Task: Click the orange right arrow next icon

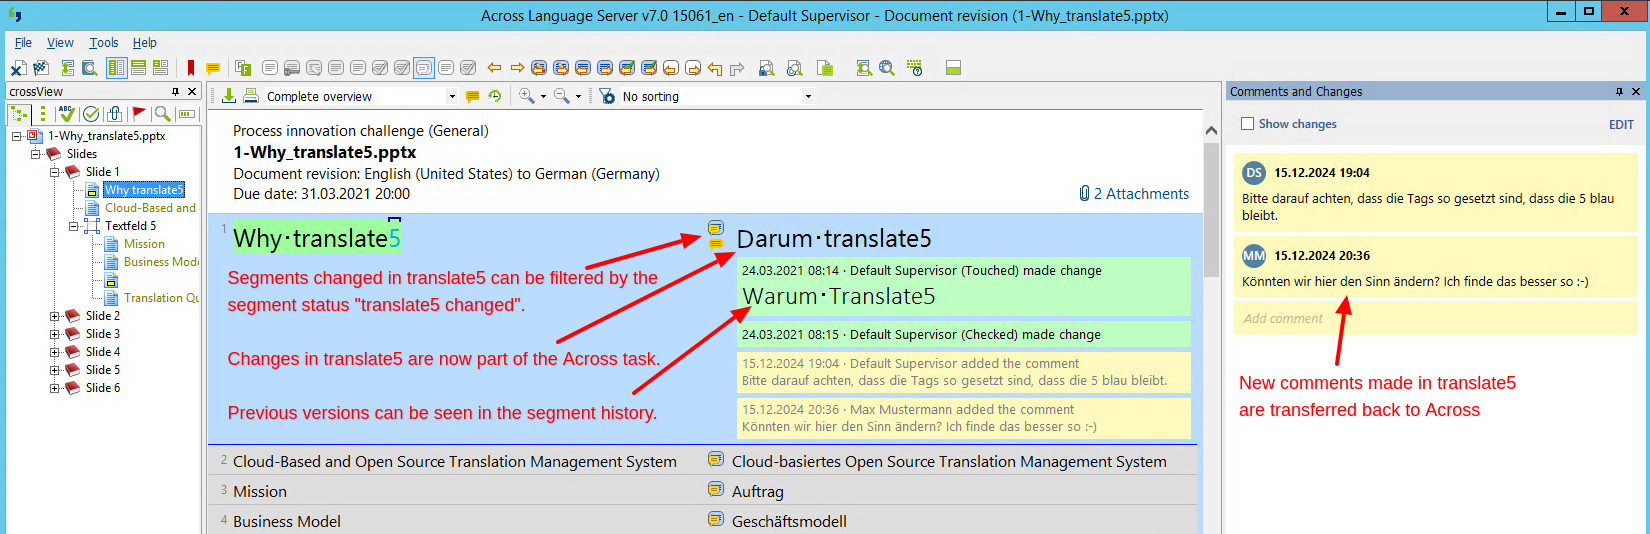Action: pos(517,68)
